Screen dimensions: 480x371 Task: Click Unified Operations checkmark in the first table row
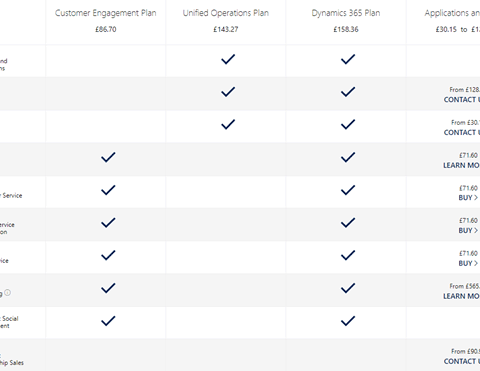click(x=228, y=59)
